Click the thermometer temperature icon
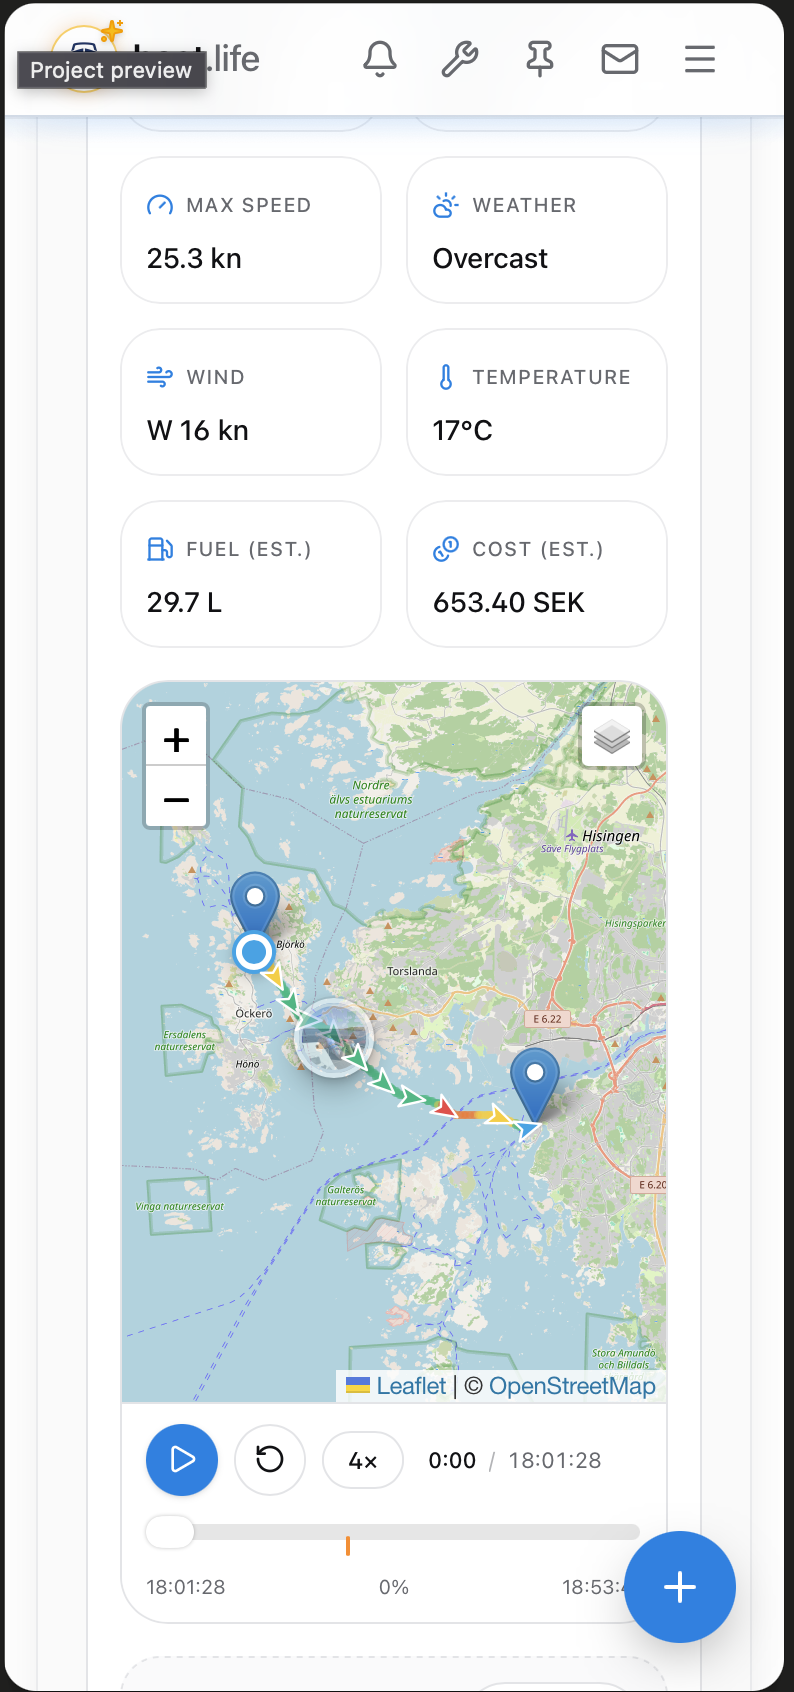This screenshot has height=1692, width=794. click(x=446, y=377)
